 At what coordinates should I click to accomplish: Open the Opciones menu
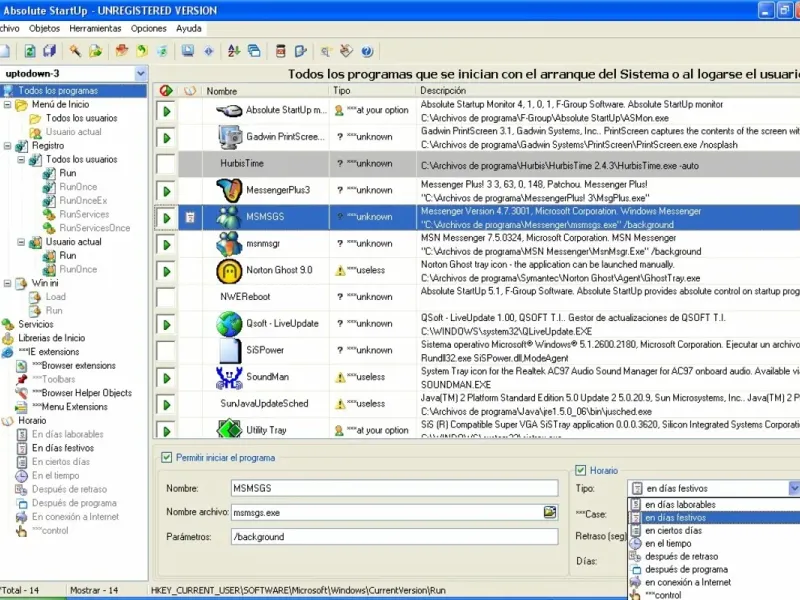point(148,29)
